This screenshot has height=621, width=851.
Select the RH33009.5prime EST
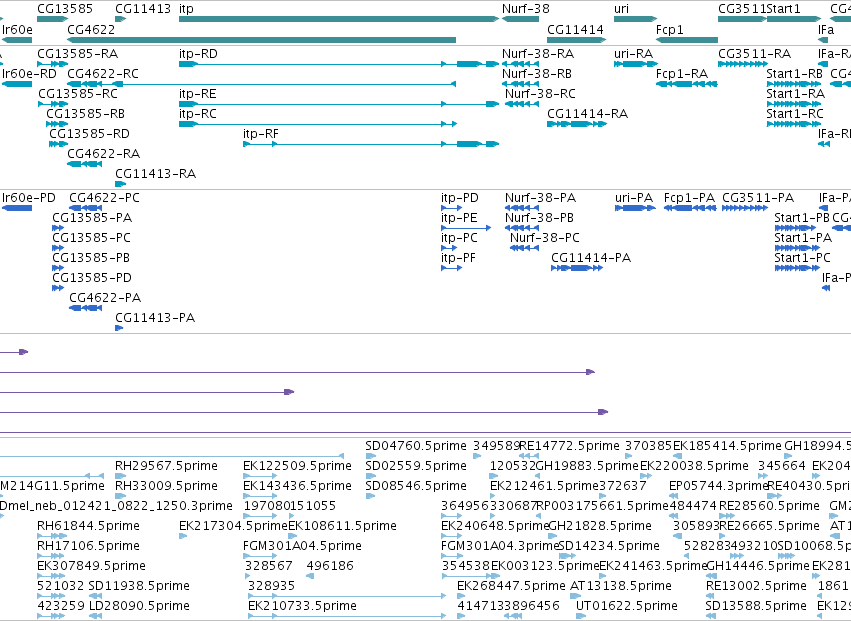coord(120,496)
